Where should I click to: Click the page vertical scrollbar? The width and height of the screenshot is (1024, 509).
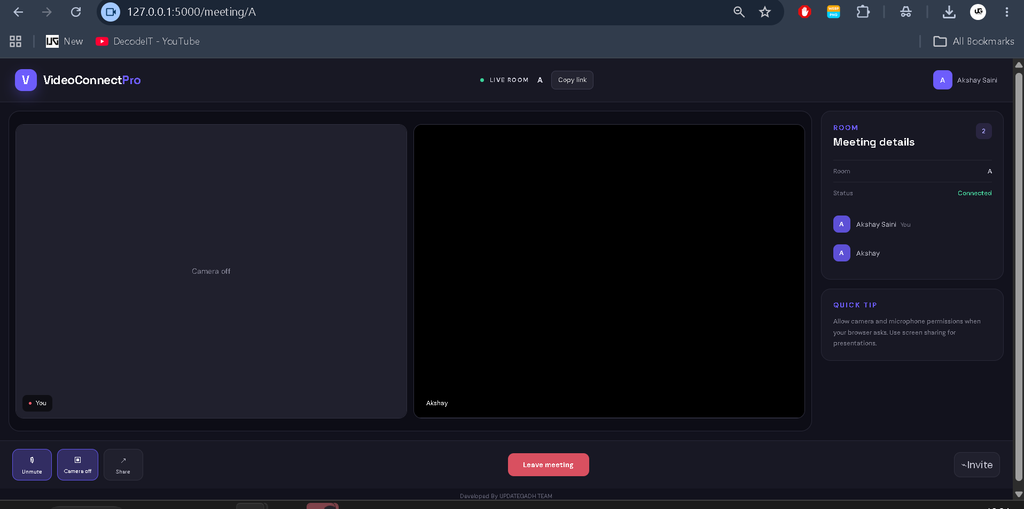1018,274
